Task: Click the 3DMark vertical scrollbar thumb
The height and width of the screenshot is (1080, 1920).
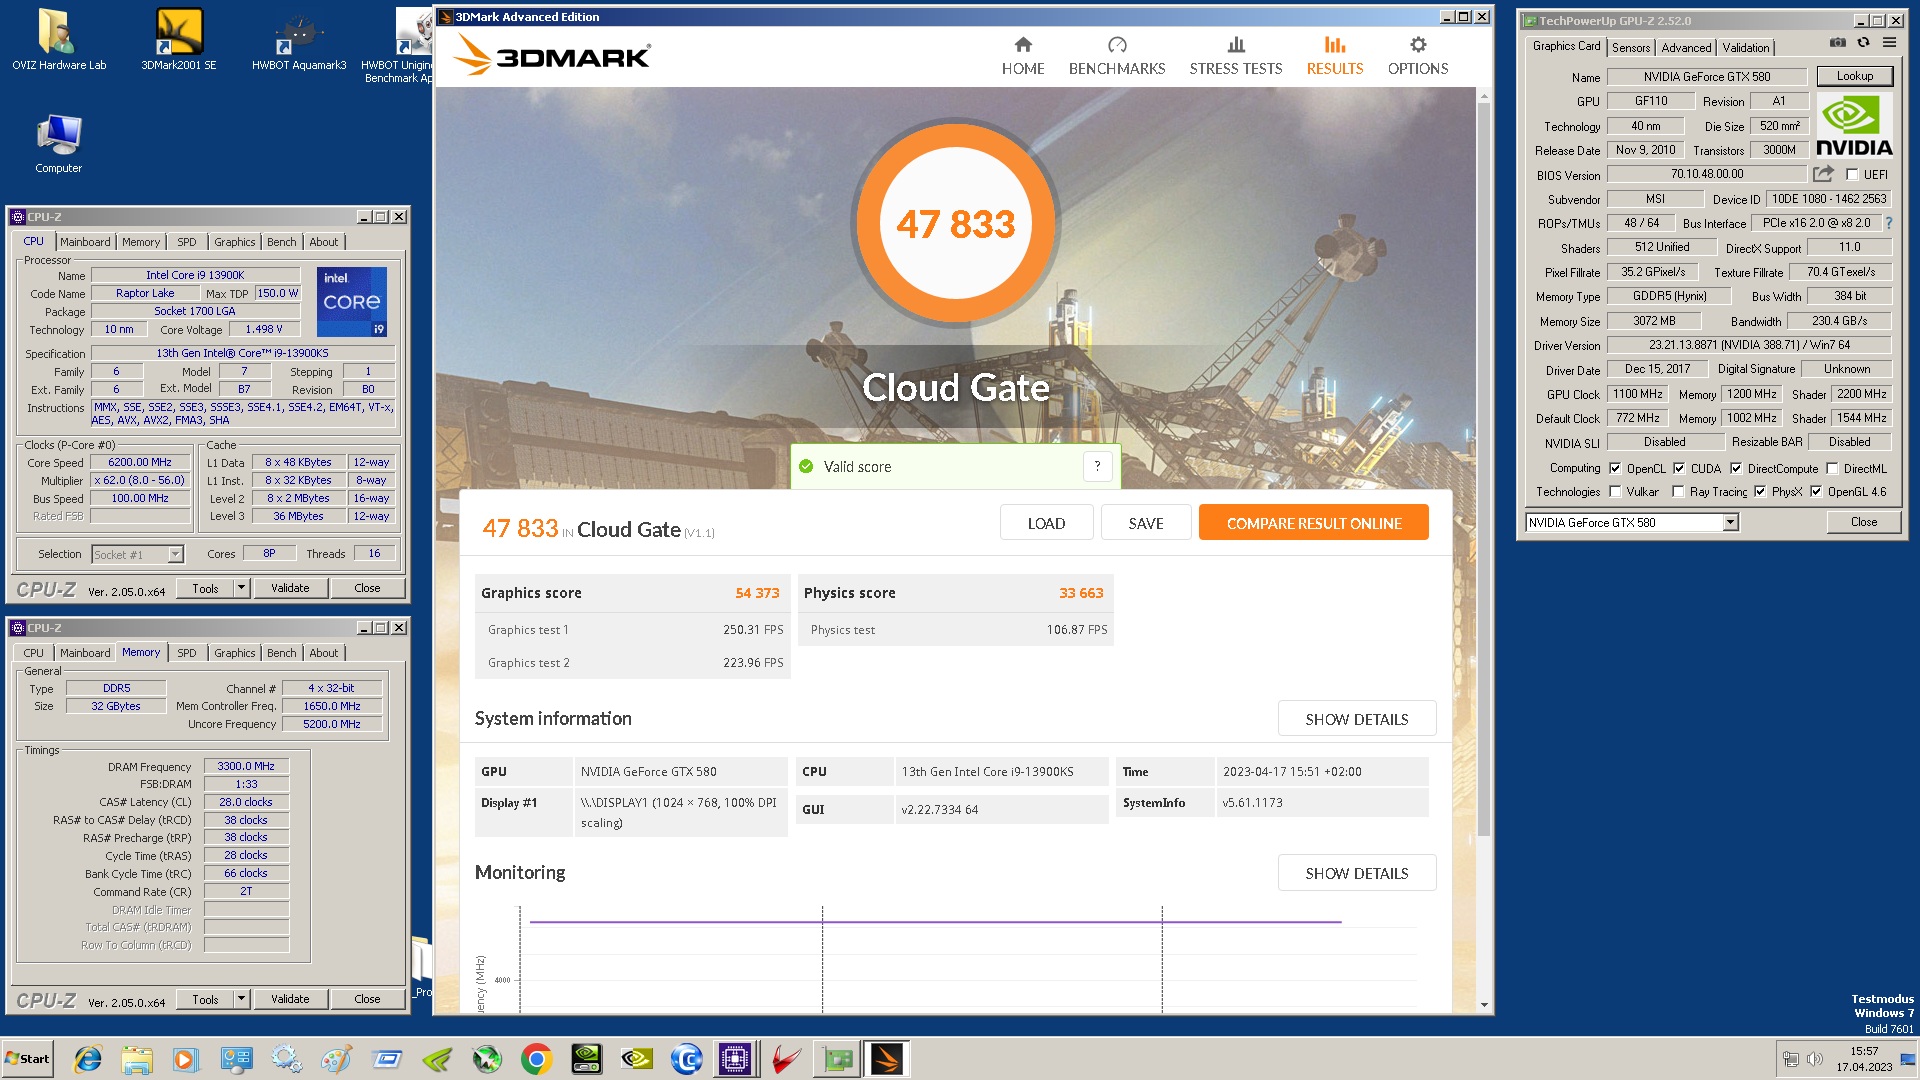Action: (1484, 470)
